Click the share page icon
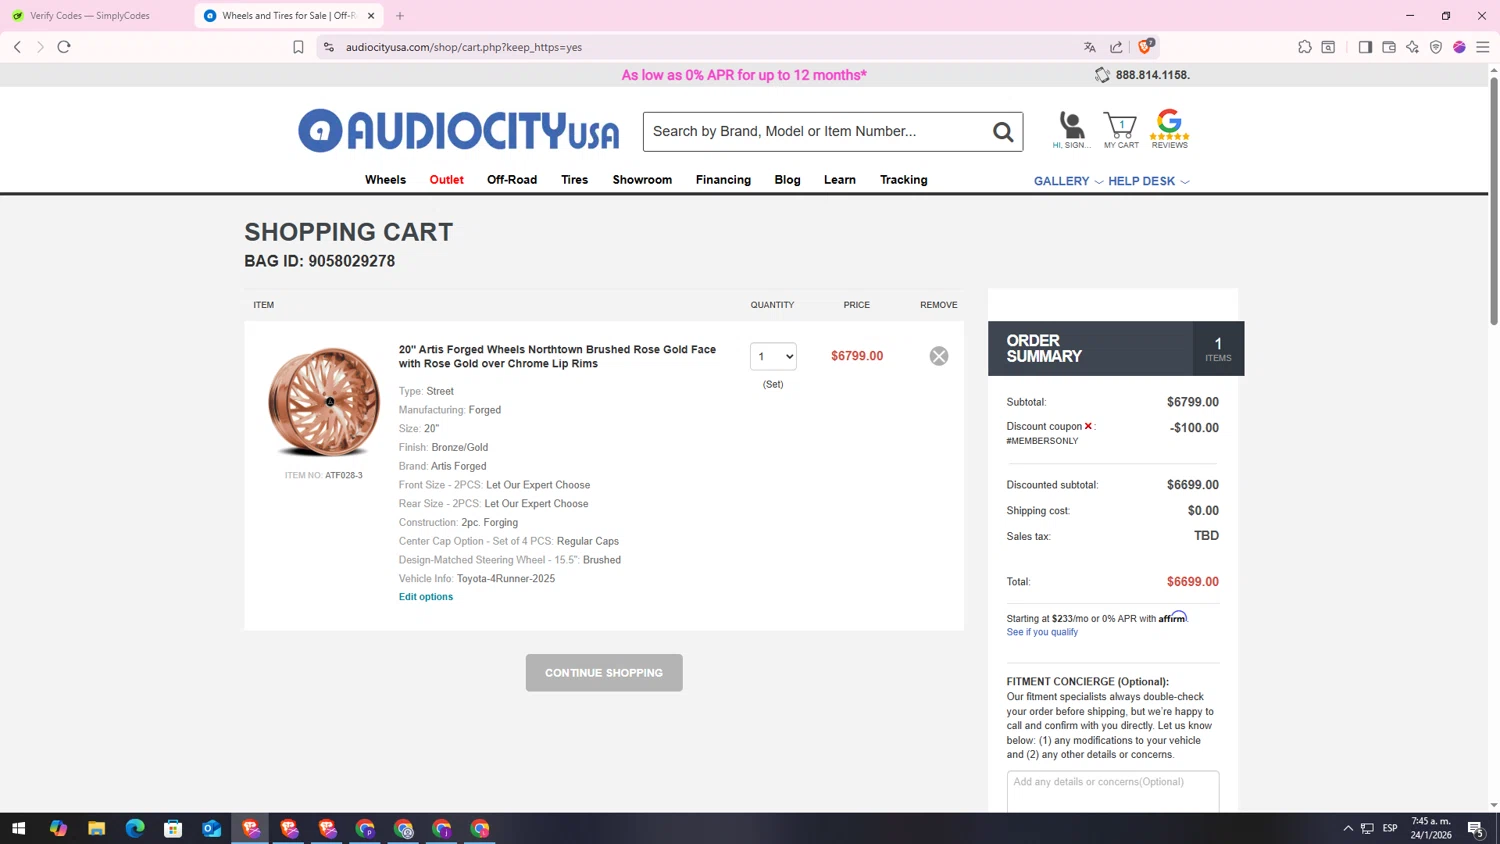 click(1116, 47)
